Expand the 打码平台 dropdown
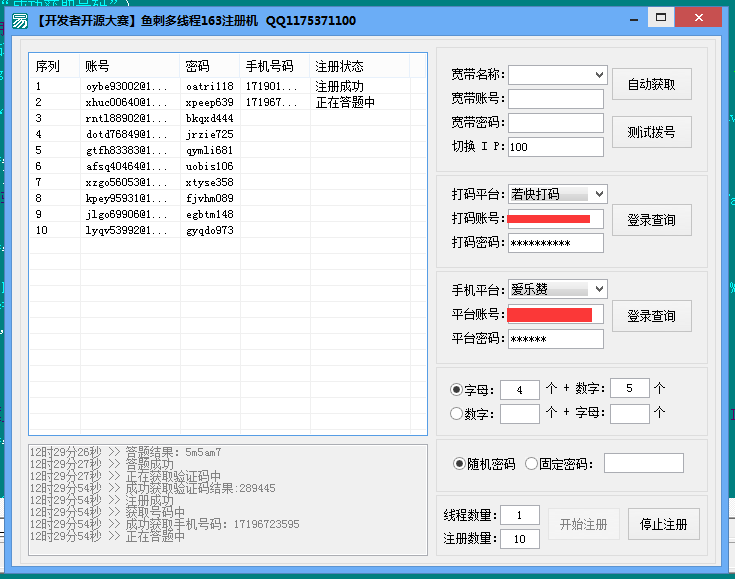Viewport: 735px width, 579px height. point(557,194)
